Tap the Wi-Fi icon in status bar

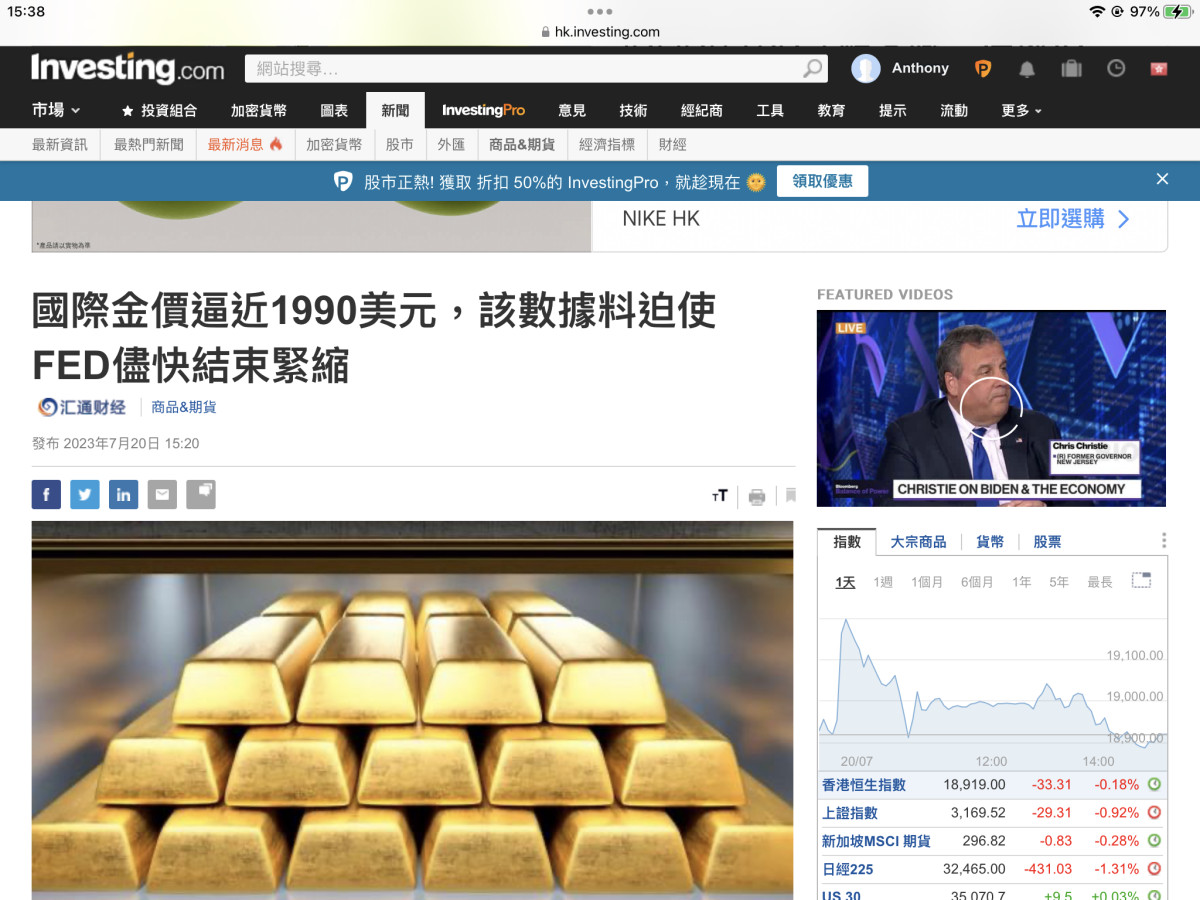point(1098,12)
